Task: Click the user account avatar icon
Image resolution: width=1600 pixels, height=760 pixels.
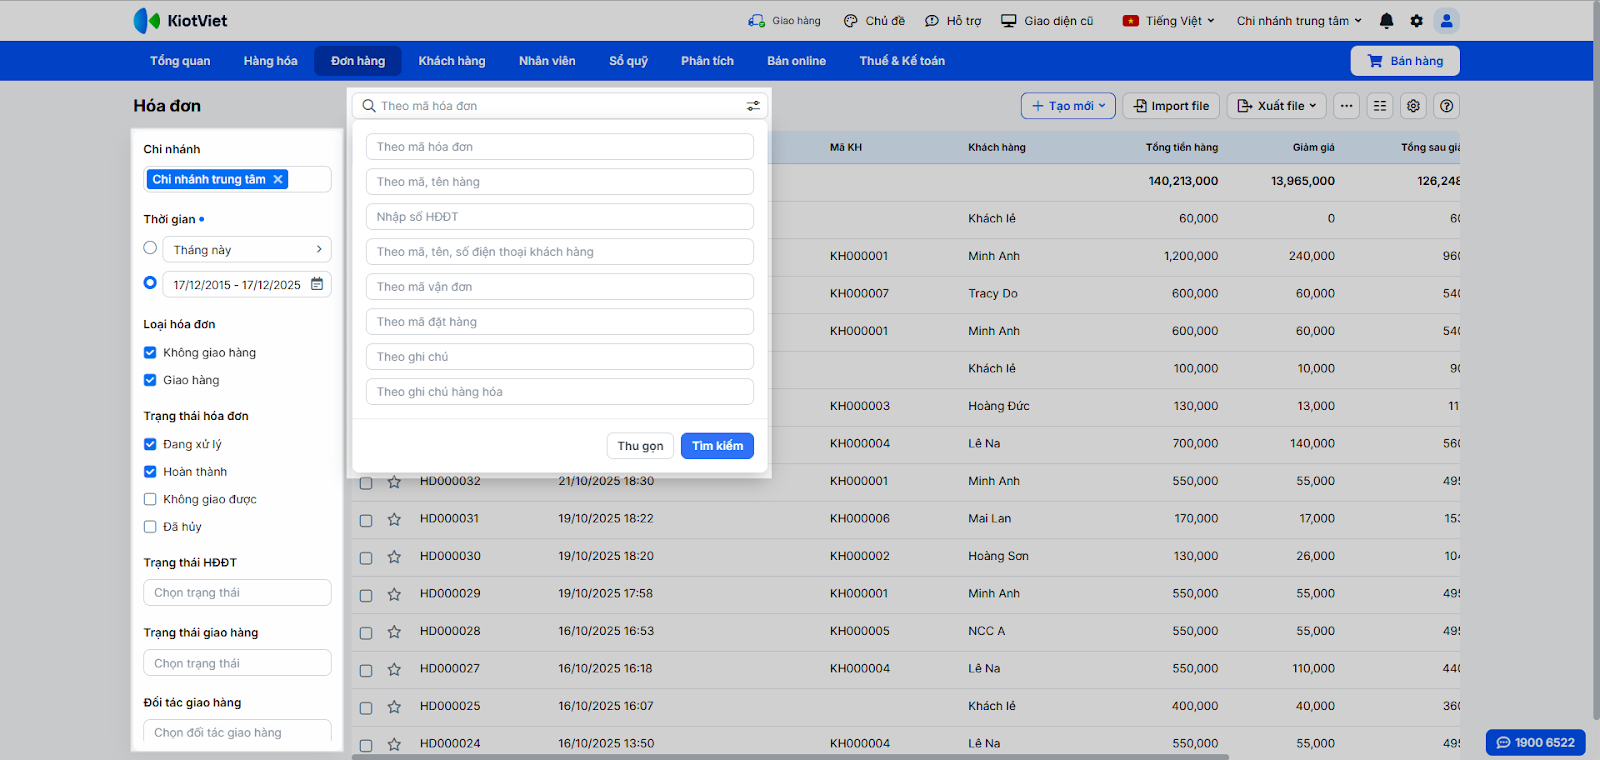Action: (1446, 21)
